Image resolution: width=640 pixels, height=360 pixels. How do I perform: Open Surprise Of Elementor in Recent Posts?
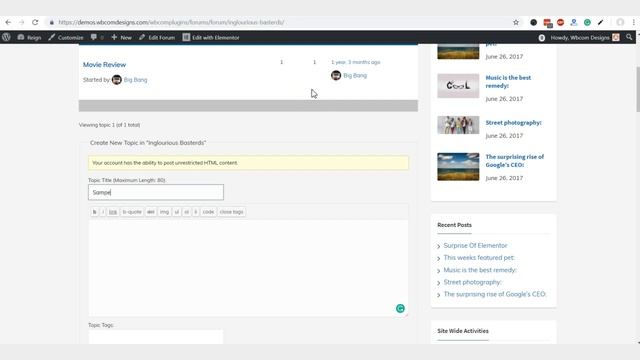[476, 245]
